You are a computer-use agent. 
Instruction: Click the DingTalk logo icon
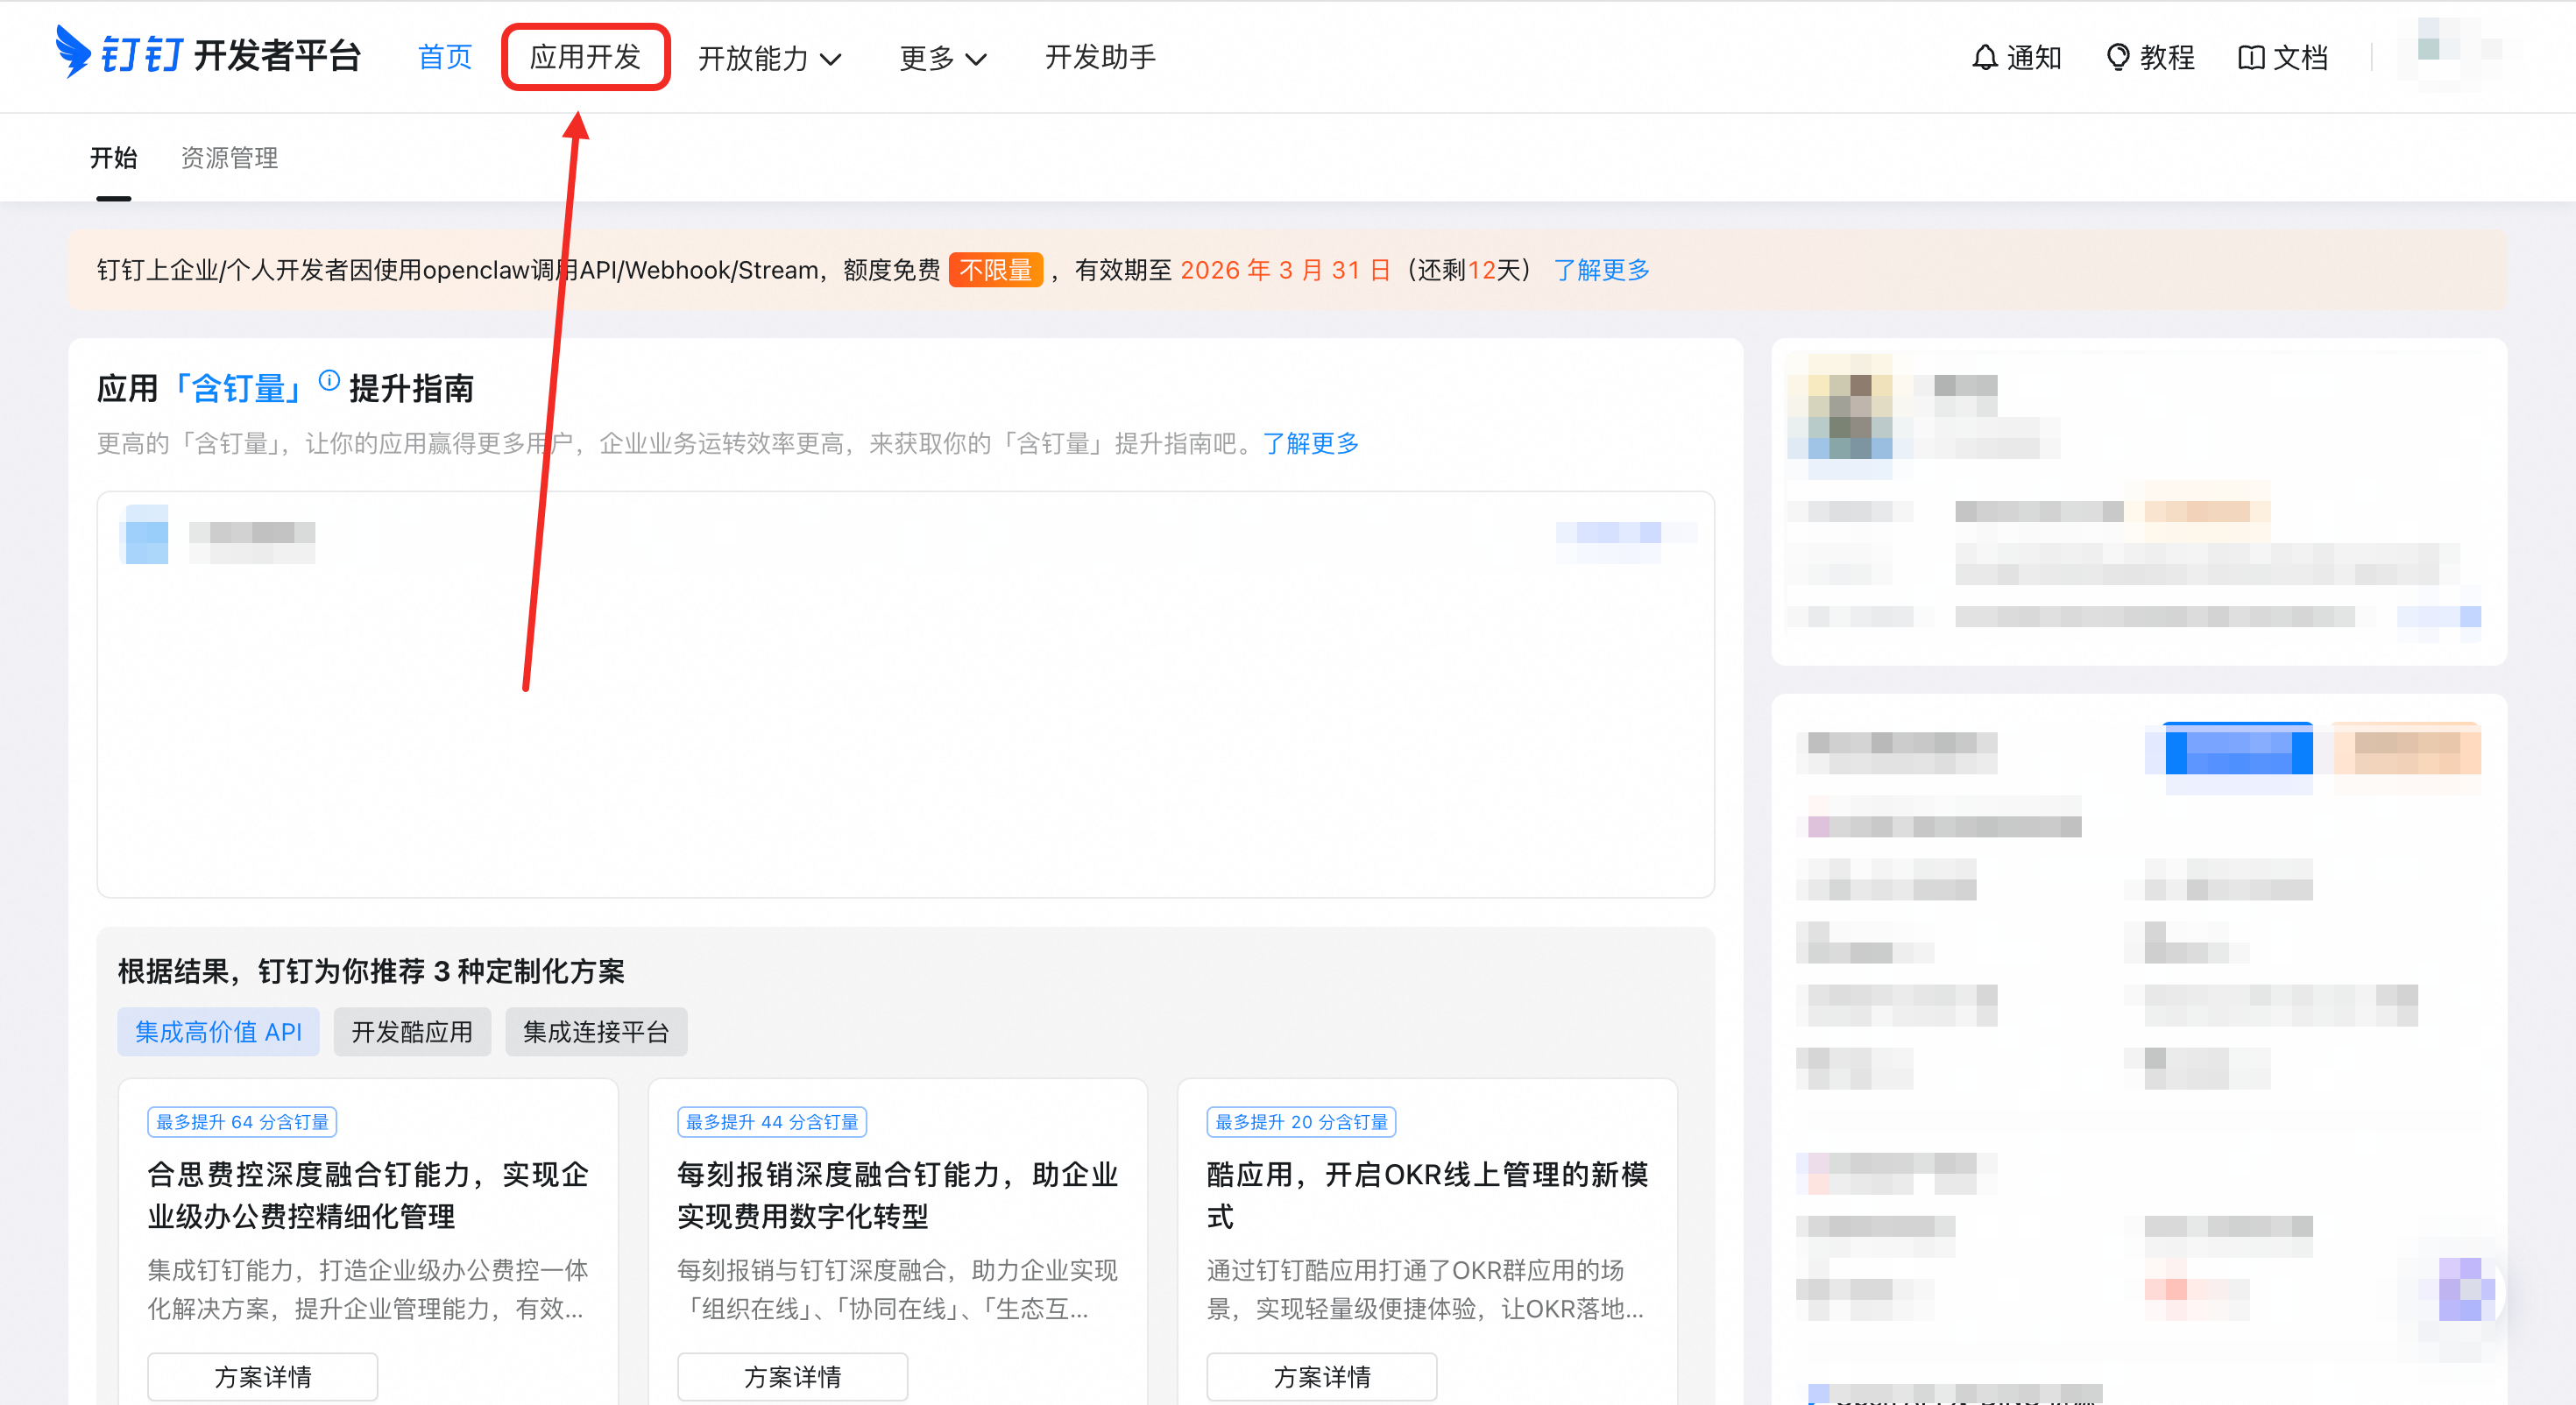pos(73,52)
